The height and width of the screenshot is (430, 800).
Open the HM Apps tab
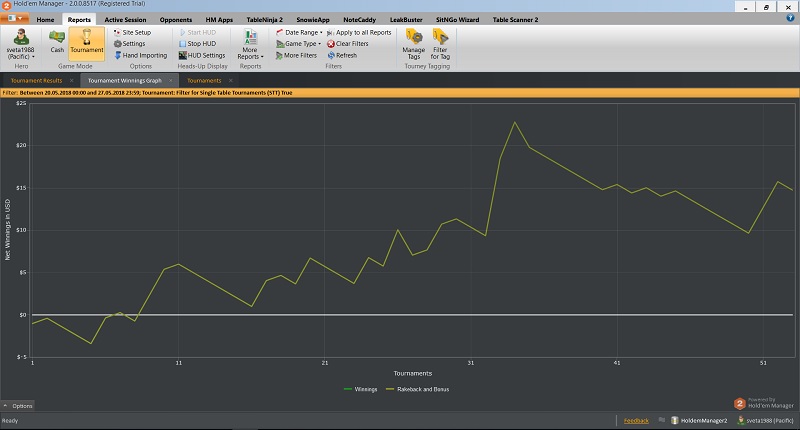(219, 20)
